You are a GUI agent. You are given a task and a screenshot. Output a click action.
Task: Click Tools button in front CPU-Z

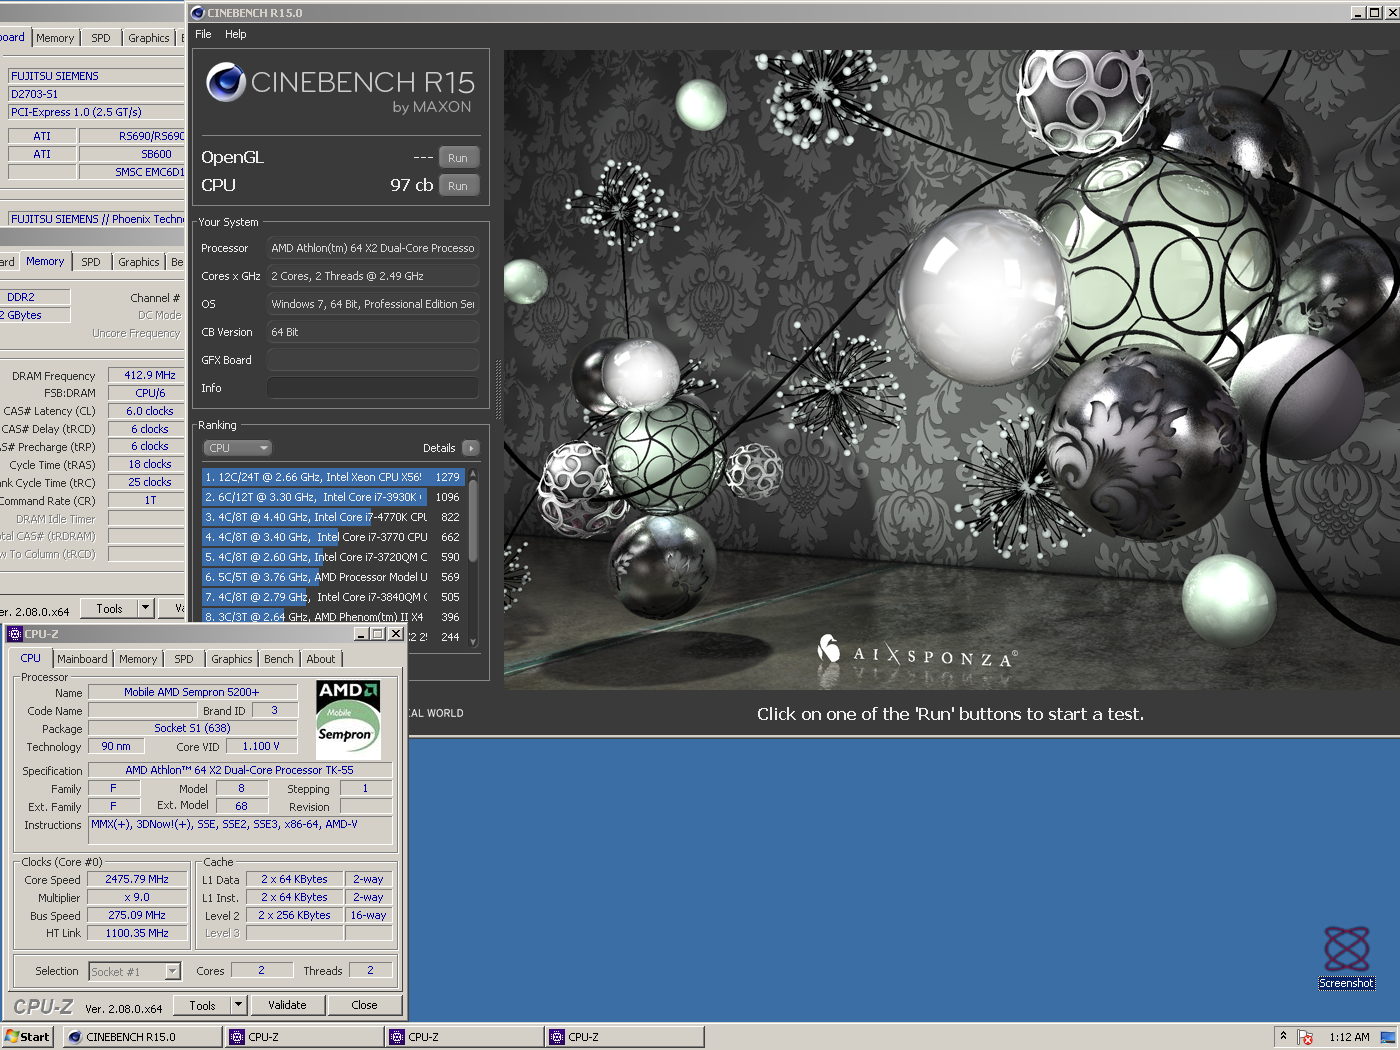tap(203, 1005)
